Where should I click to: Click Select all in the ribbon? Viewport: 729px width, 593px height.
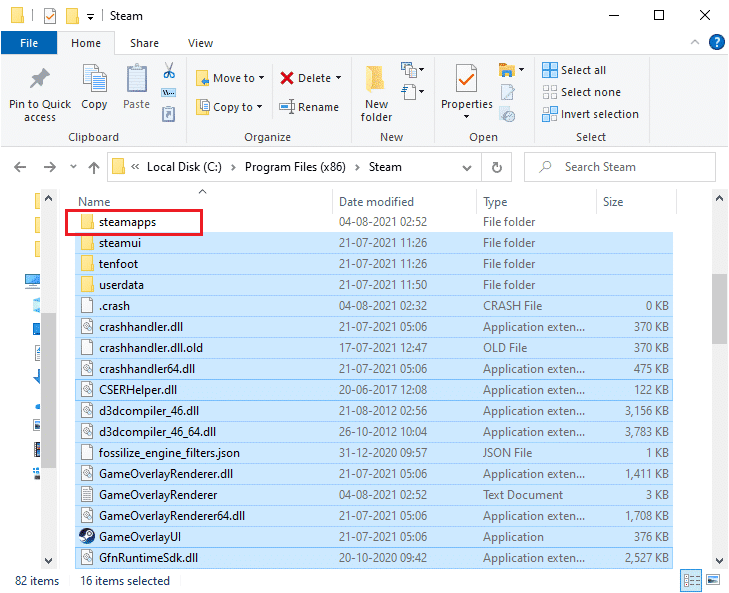[x=574, y=70]
